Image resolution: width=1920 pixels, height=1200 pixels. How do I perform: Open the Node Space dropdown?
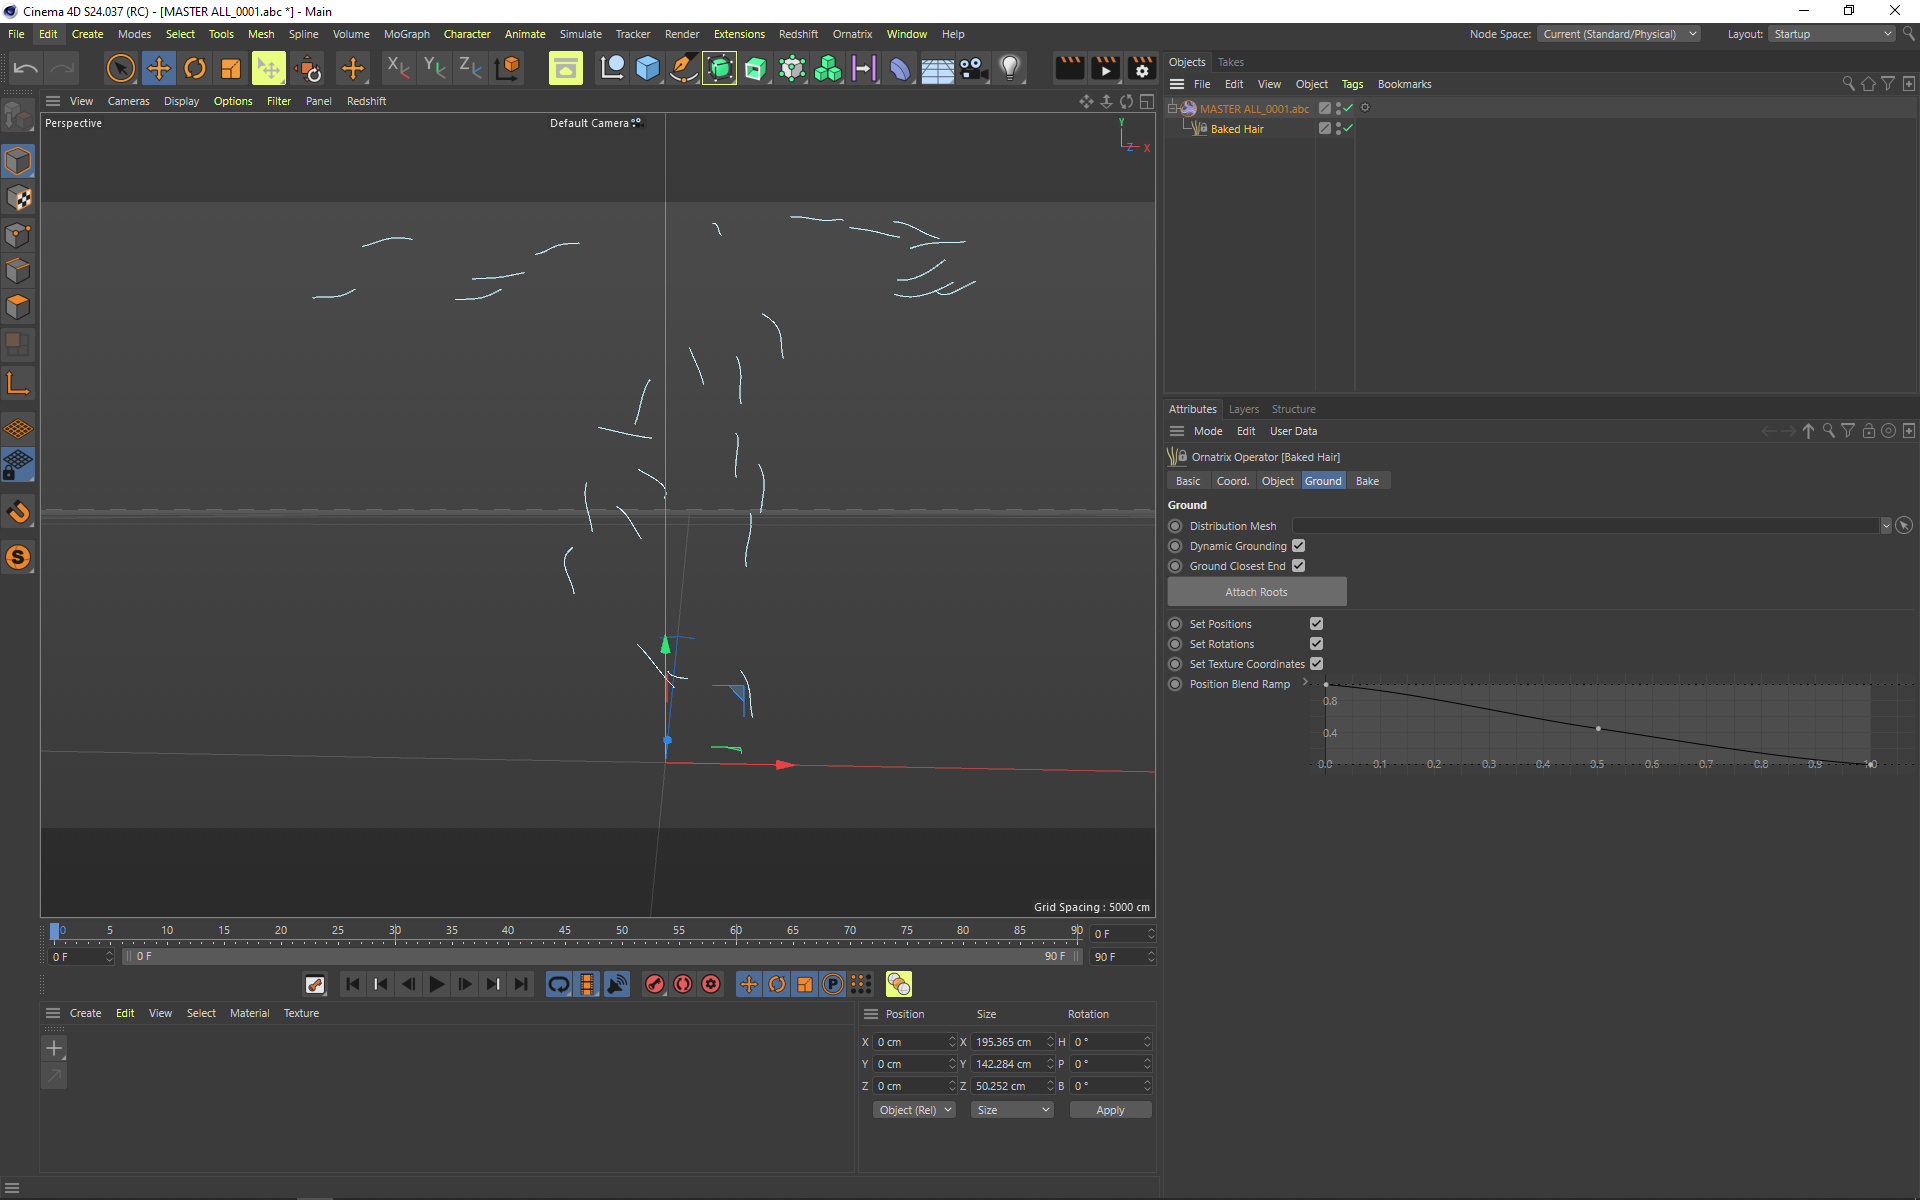(x=1618, y=34)
